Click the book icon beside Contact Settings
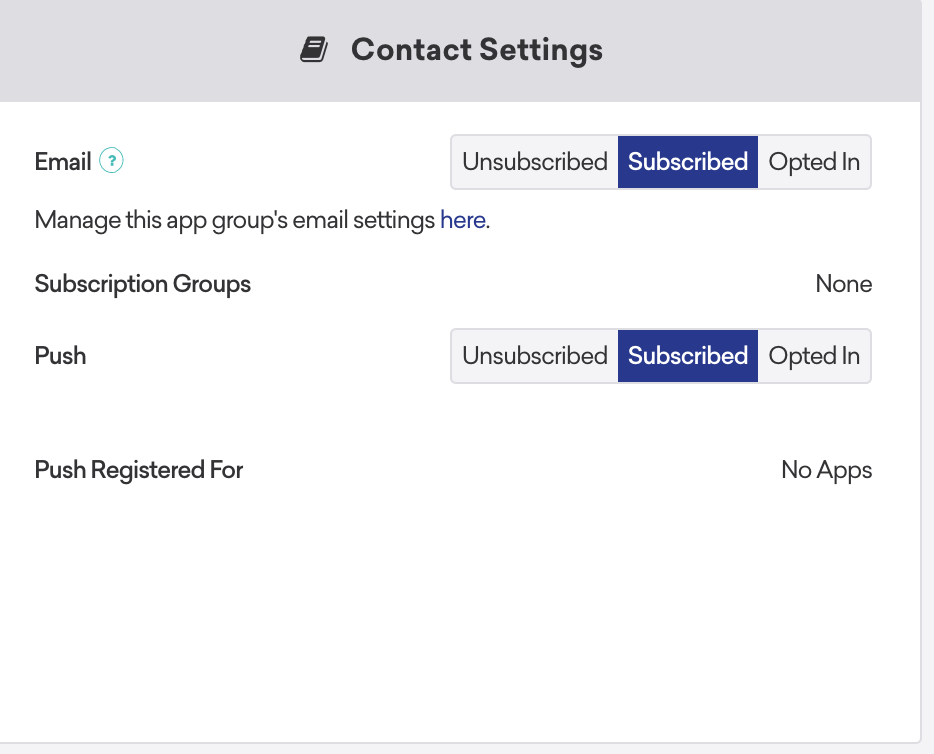Image resolution: width=934 pixels, height=754 pixels. (x=313, y=47)
